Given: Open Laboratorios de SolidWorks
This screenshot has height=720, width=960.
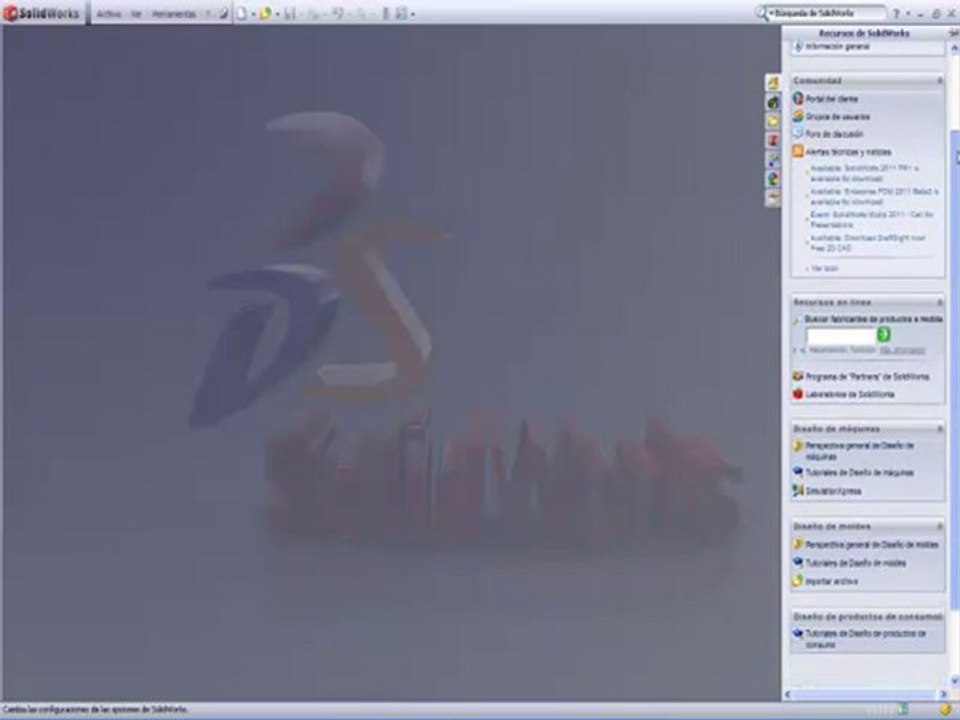Looking at the screenshot, I should coord(849,394).
